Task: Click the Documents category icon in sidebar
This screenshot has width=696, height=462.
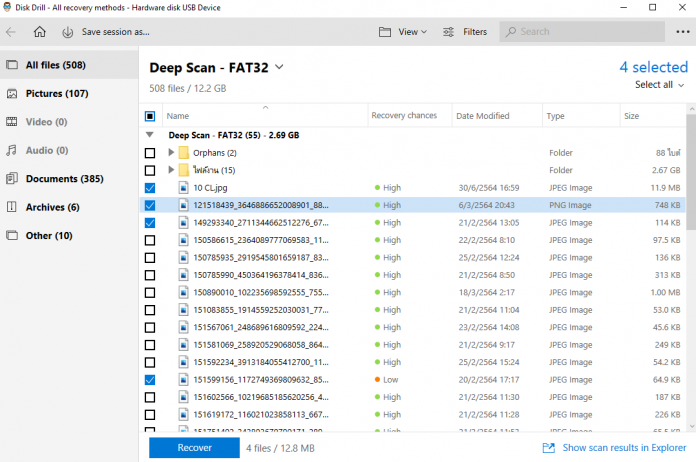Action: pyautogui.click(x=12, y=179)
